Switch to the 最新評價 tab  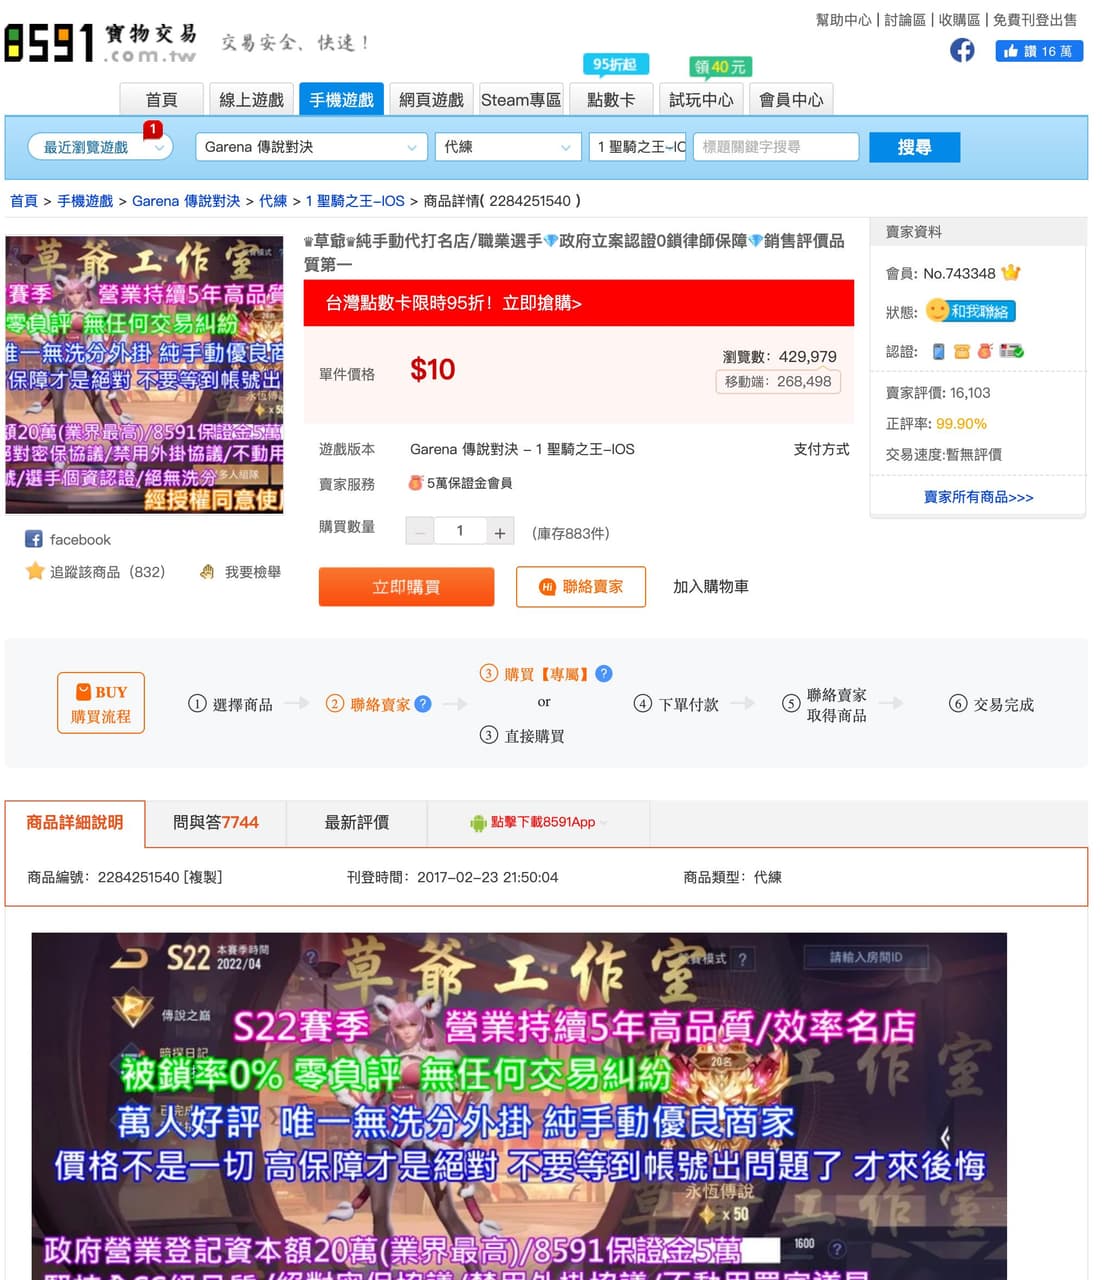pyautogui.click(x=357, y=823)
